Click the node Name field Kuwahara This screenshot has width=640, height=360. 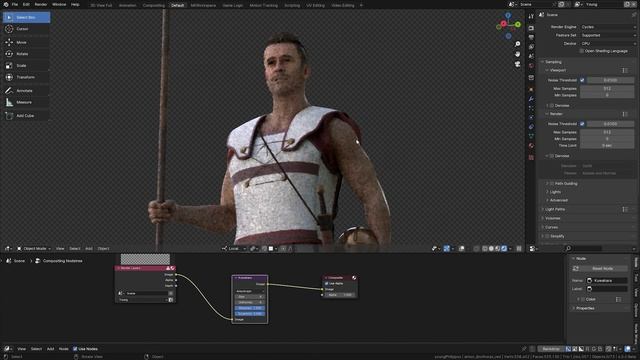pyautogui.click(x=607, y=281)
